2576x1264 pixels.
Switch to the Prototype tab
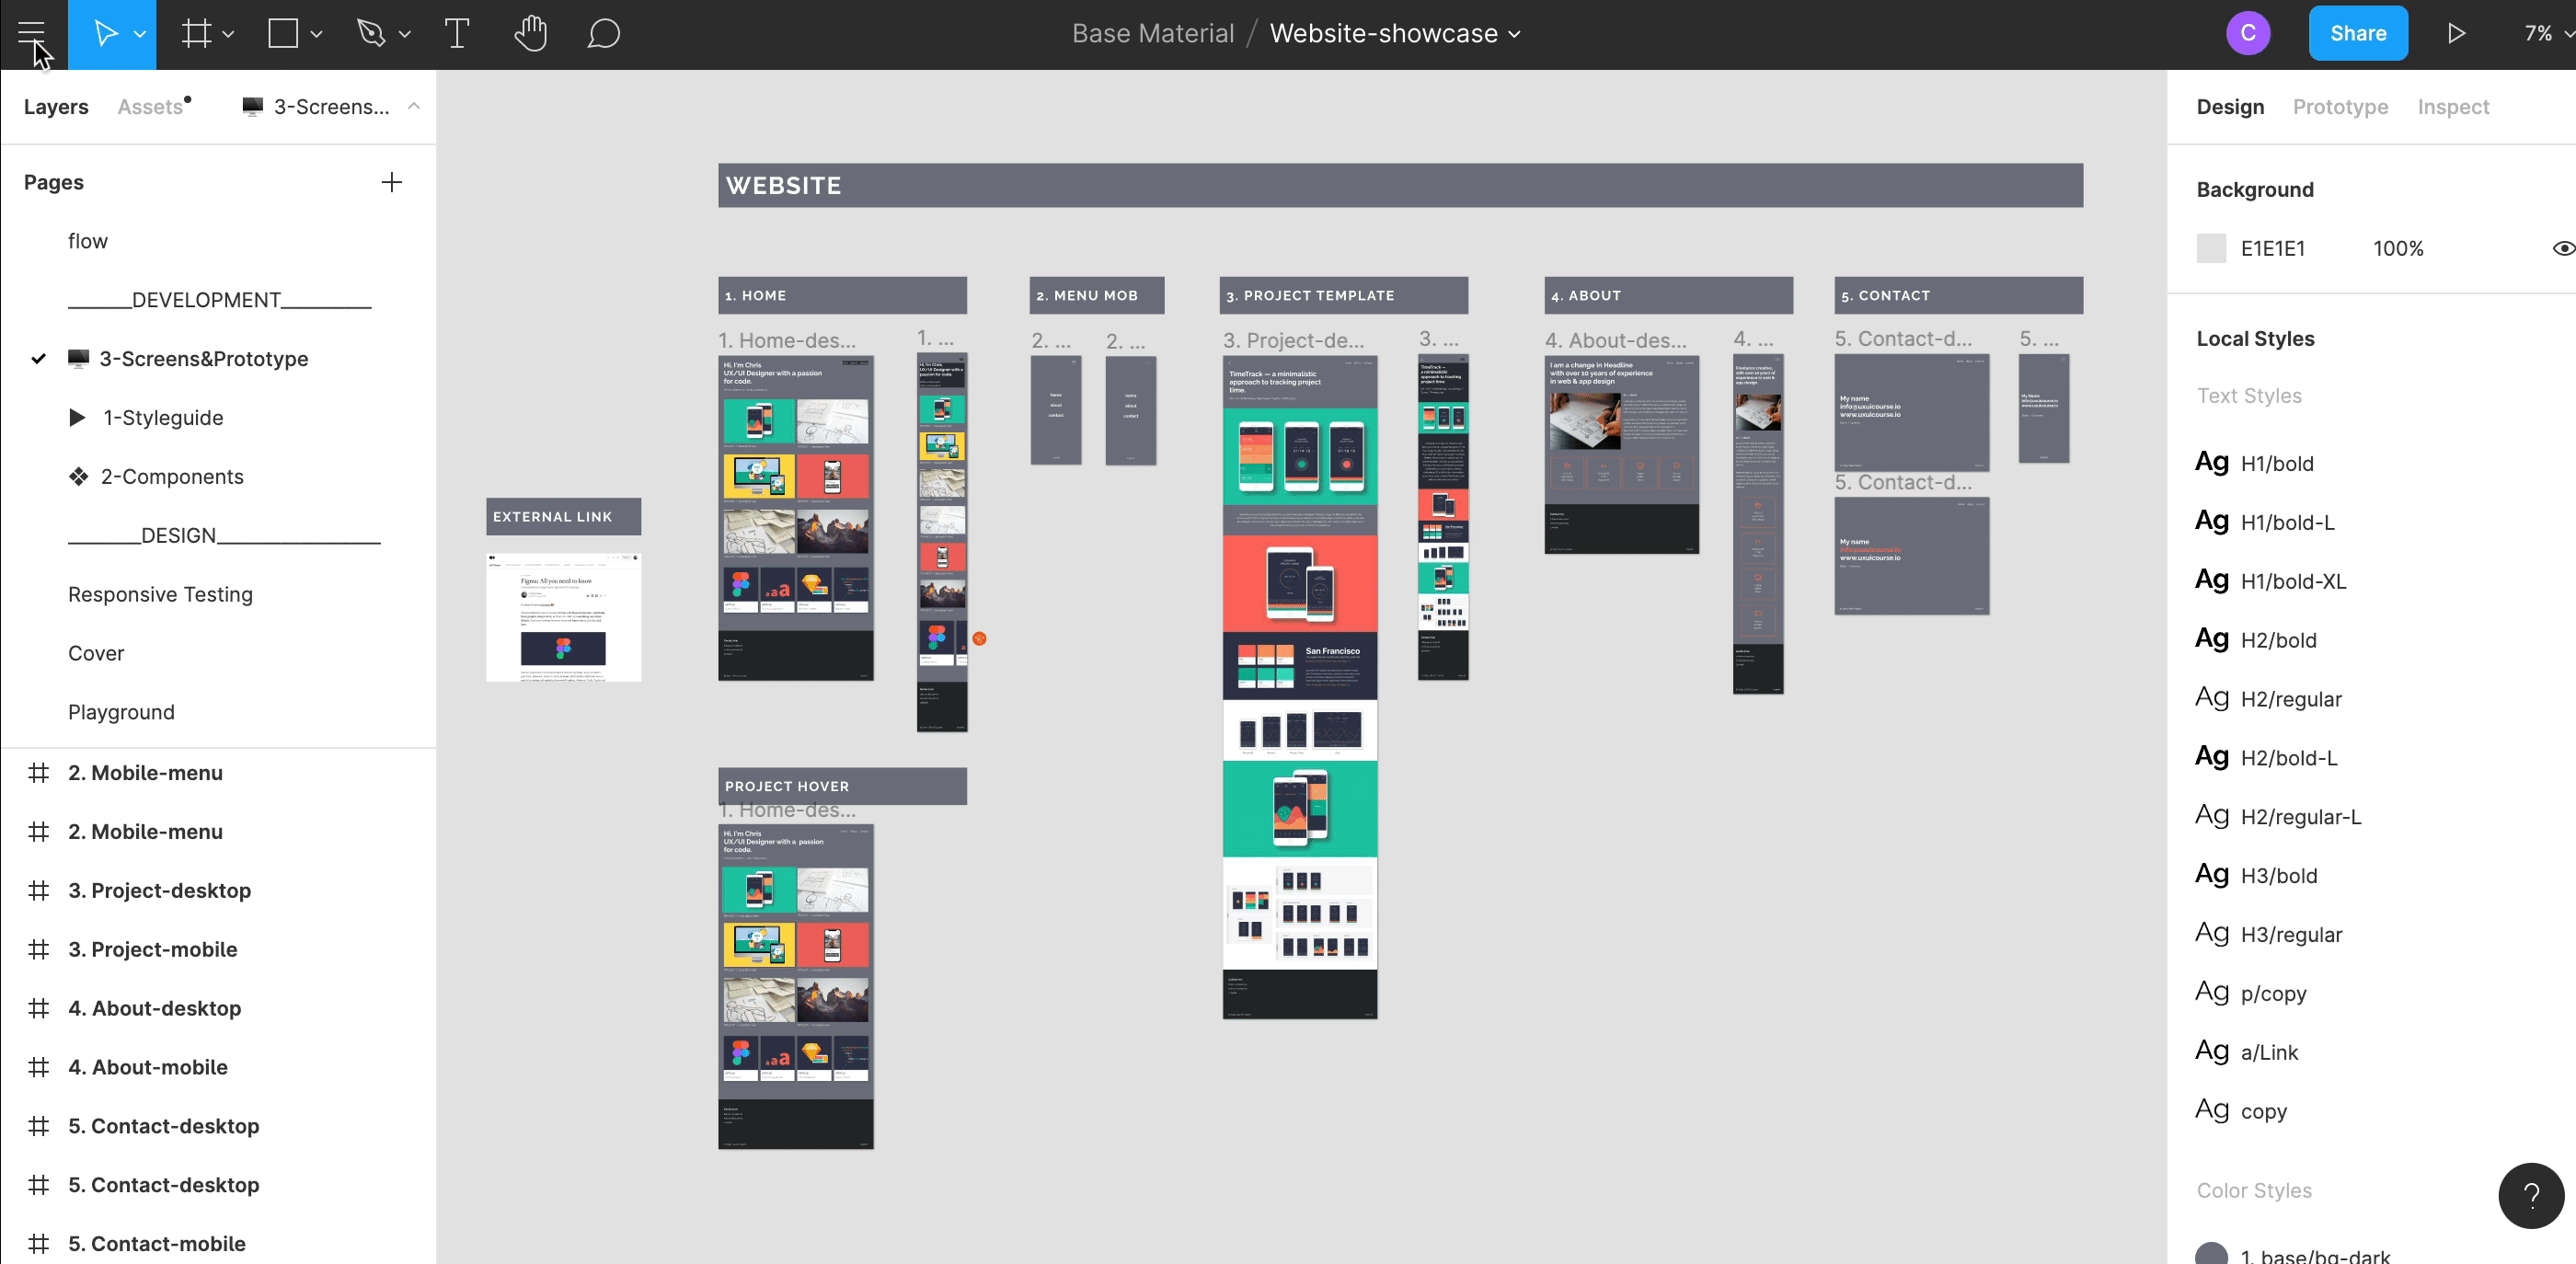(2341, 105)
